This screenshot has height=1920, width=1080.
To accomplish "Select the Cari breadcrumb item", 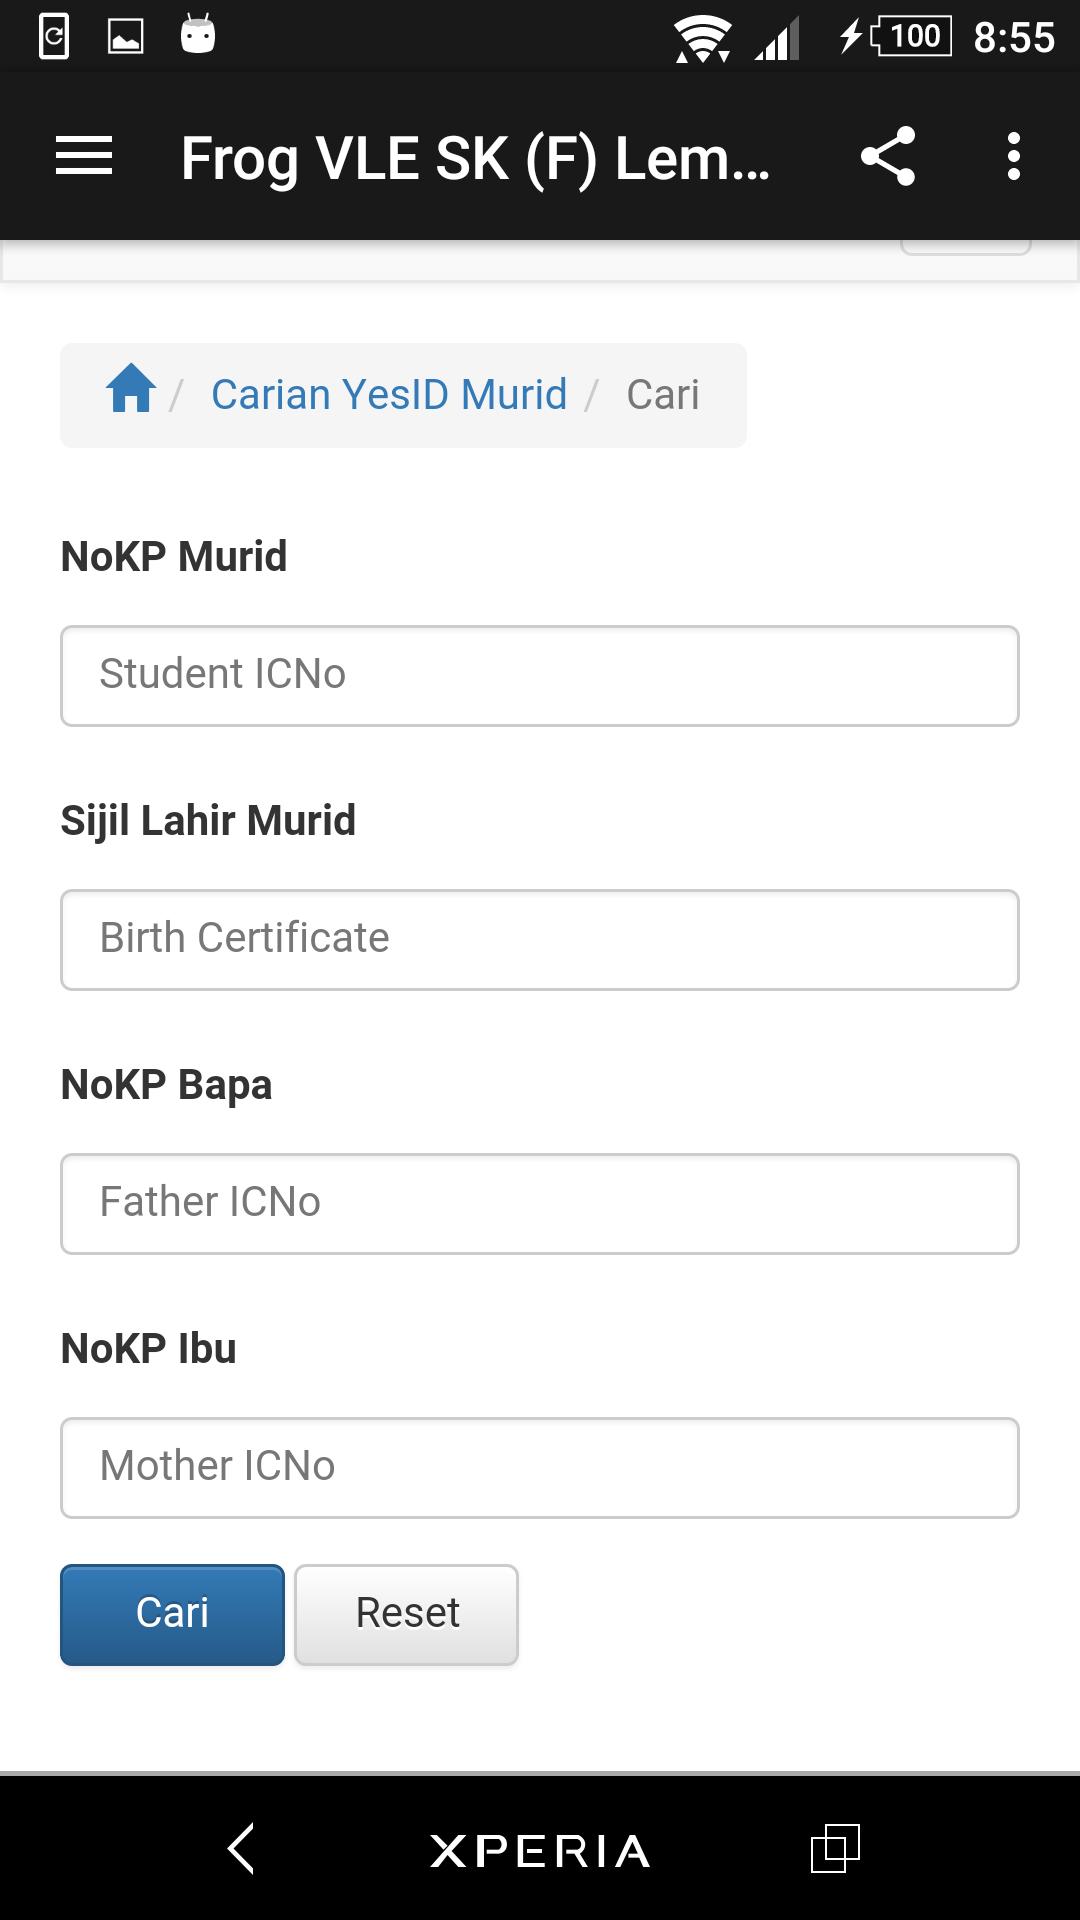I will coord(663,394).
